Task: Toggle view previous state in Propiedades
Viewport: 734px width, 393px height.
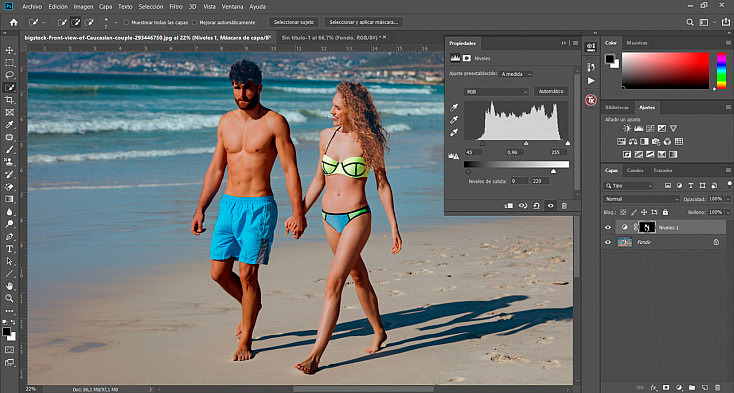Action: tap(523, 205)
